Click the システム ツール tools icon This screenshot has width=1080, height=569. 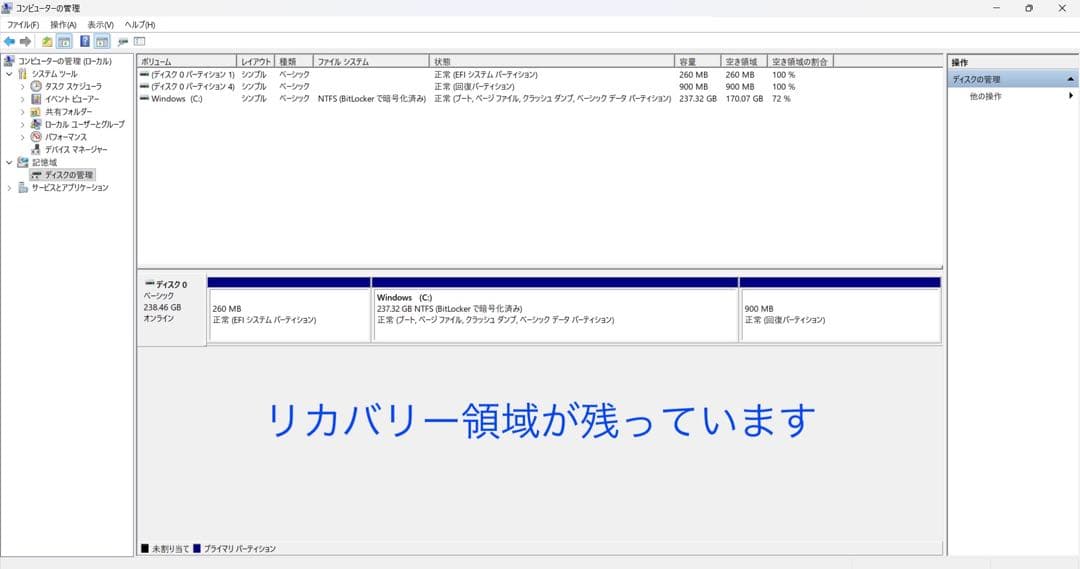pos(23,74)
